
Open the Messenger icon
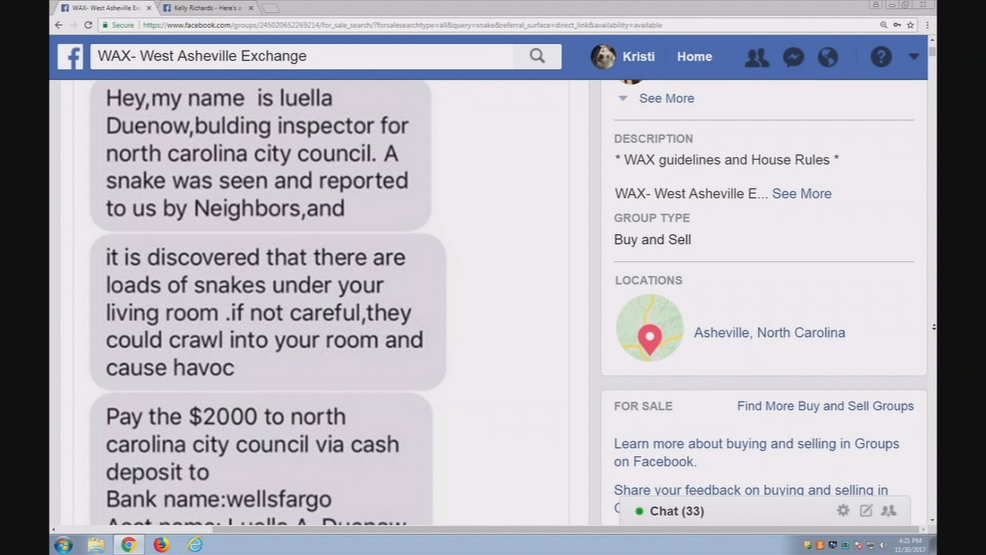click(x=793, y=57)
